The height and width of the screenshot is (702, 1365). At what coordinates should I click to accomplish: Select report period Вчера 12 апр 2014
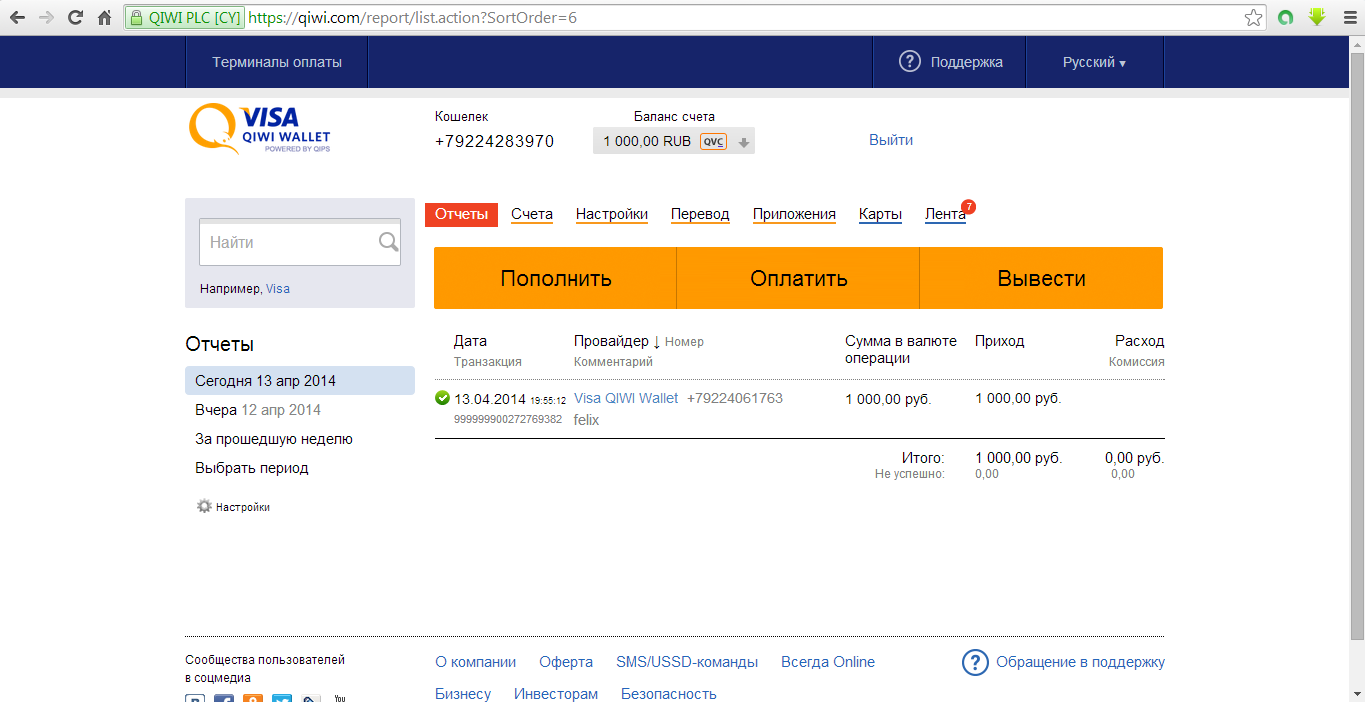point(258,410)
